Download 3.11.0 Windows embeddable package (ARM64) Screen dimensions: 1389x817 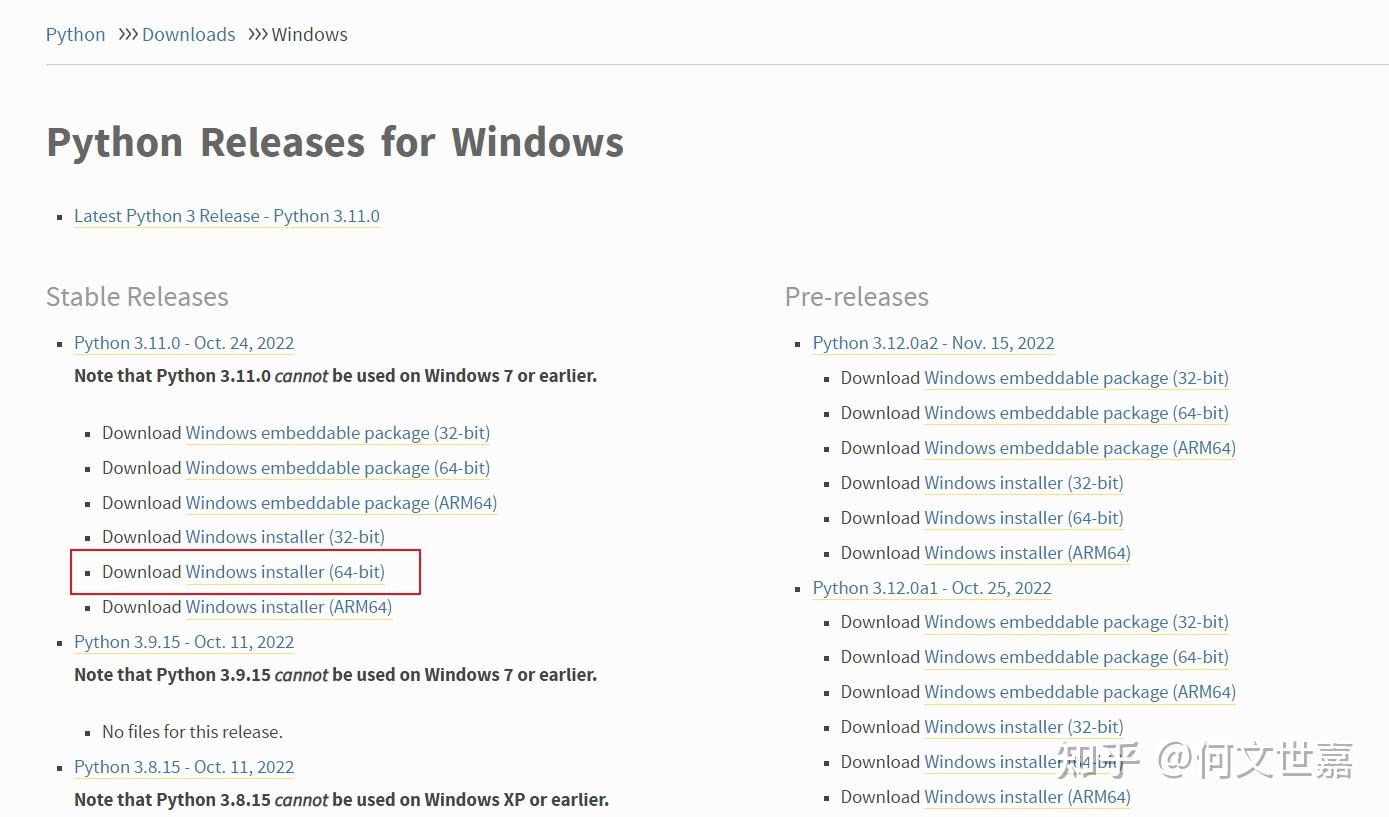(341, 503)
